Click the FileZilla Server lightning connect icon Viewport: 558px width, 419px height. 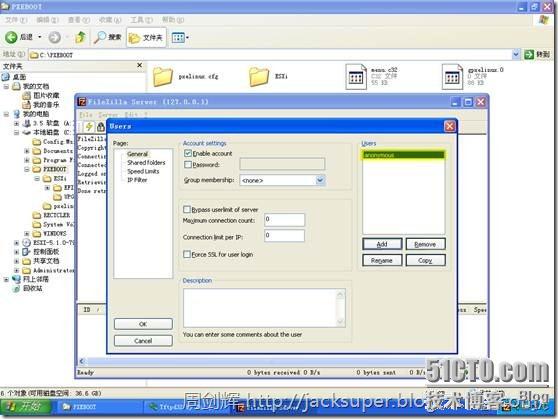pyautogui.click(x=89, y=126)
